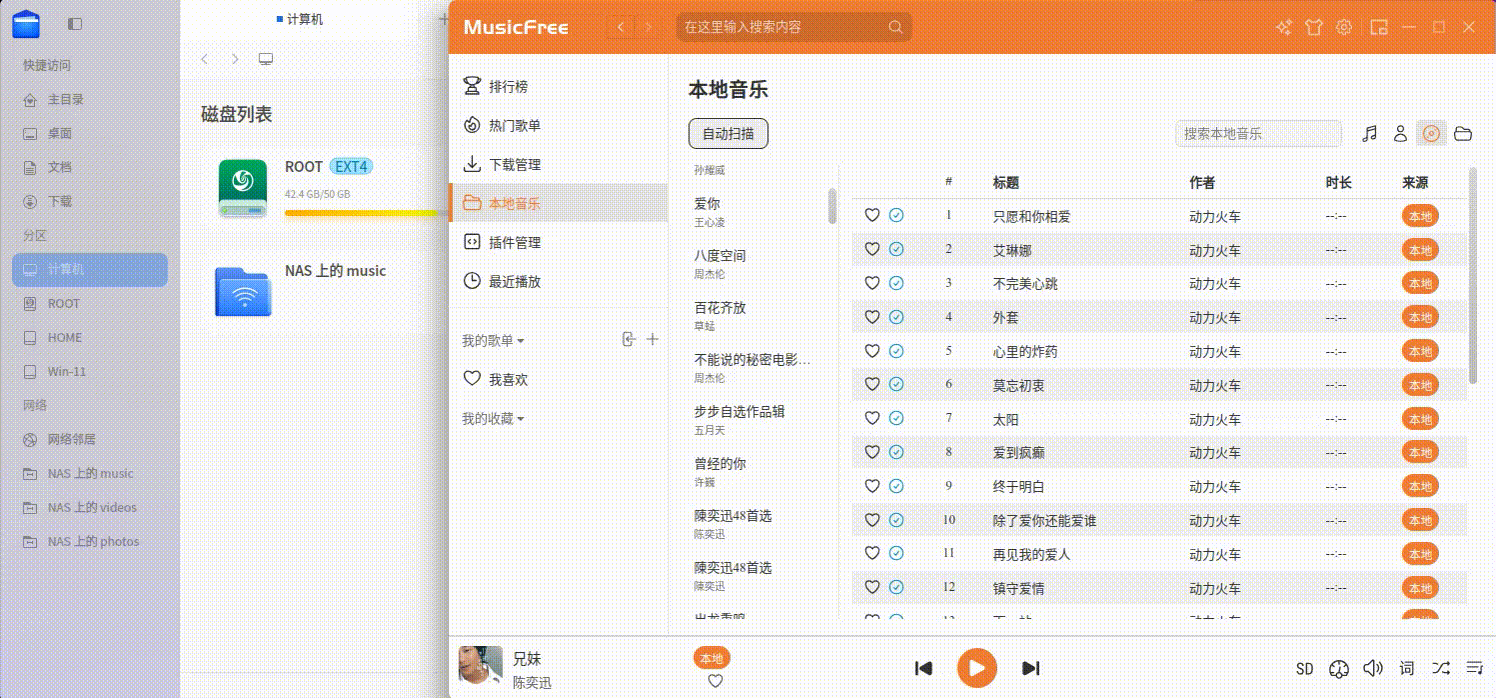Show local music by artist view icon
The width and height of the screenshot is (1496, 698).
(1400, 134)
